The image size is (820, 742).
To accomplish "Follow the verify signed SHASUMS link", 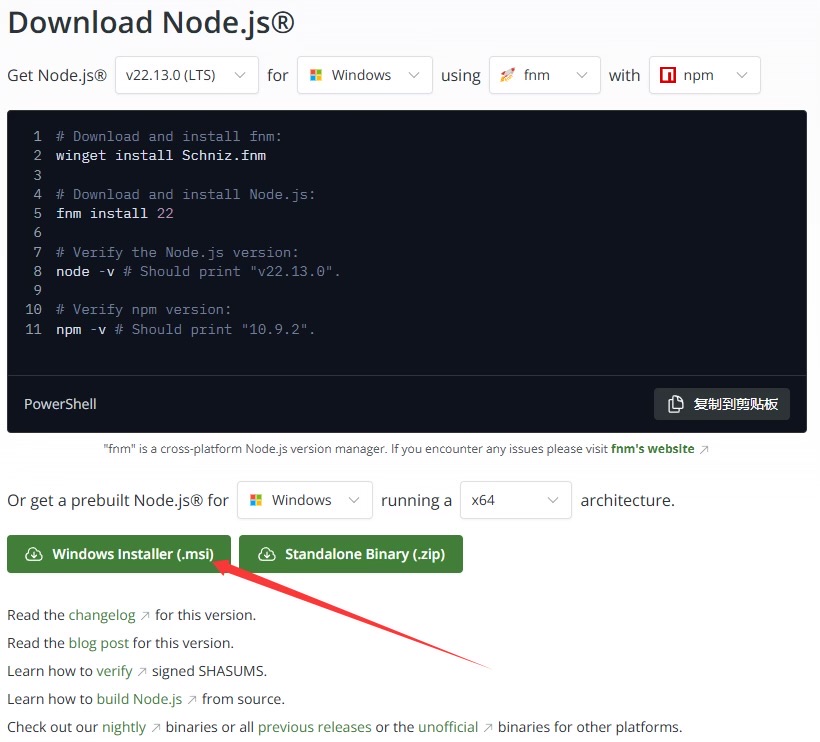I will click(x=115, y=671).
